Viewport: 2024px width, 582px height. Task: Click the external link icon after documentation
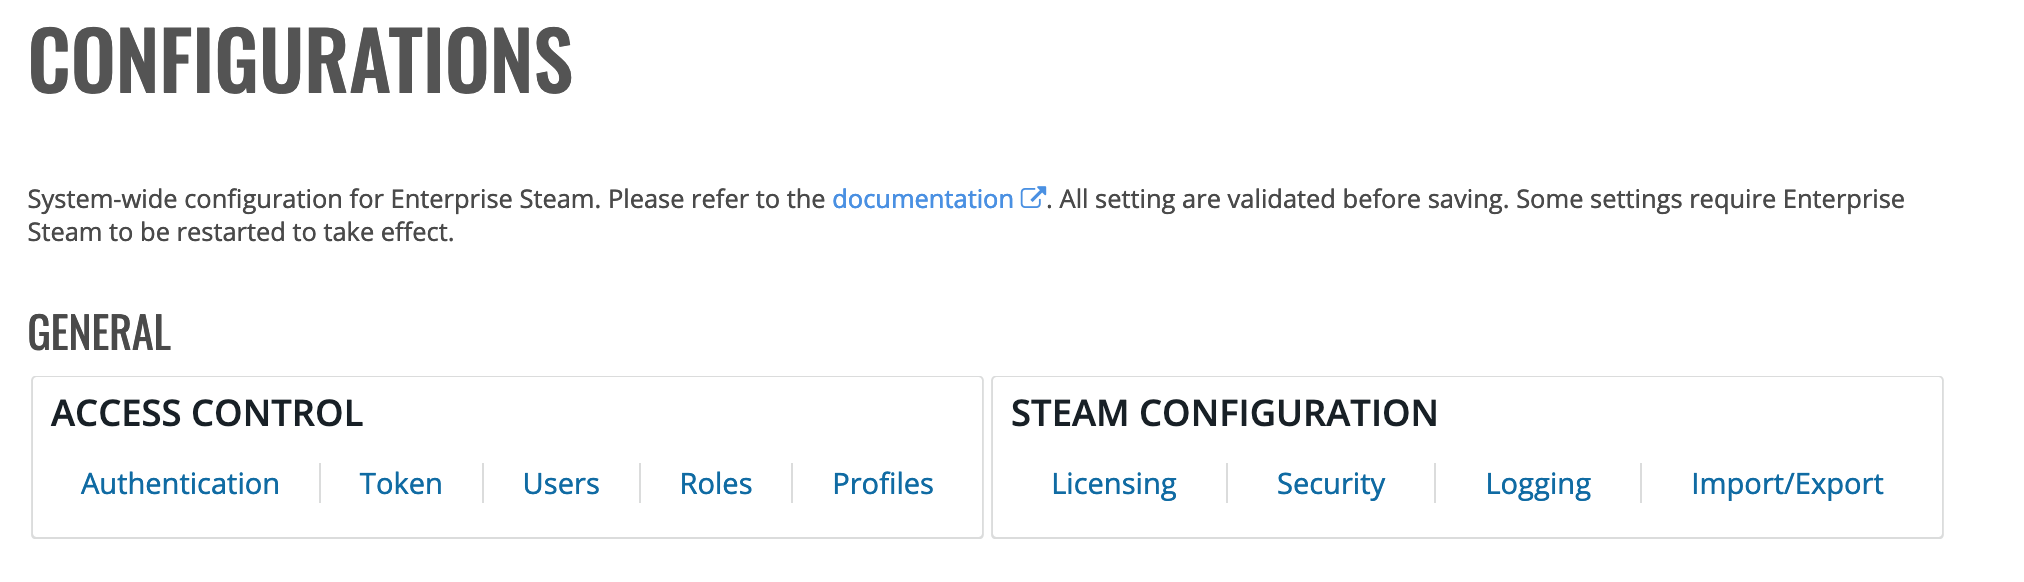1033,198
